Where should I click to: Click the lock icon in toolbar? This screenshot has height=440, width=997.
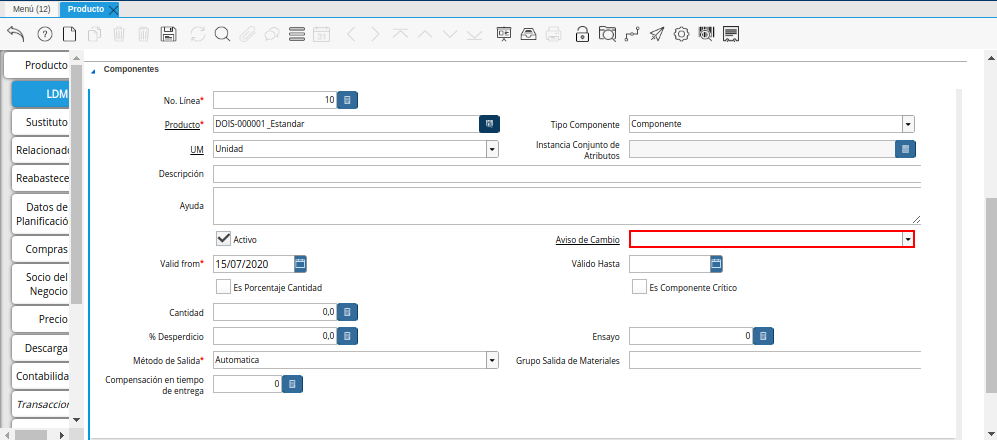point(582,34)
